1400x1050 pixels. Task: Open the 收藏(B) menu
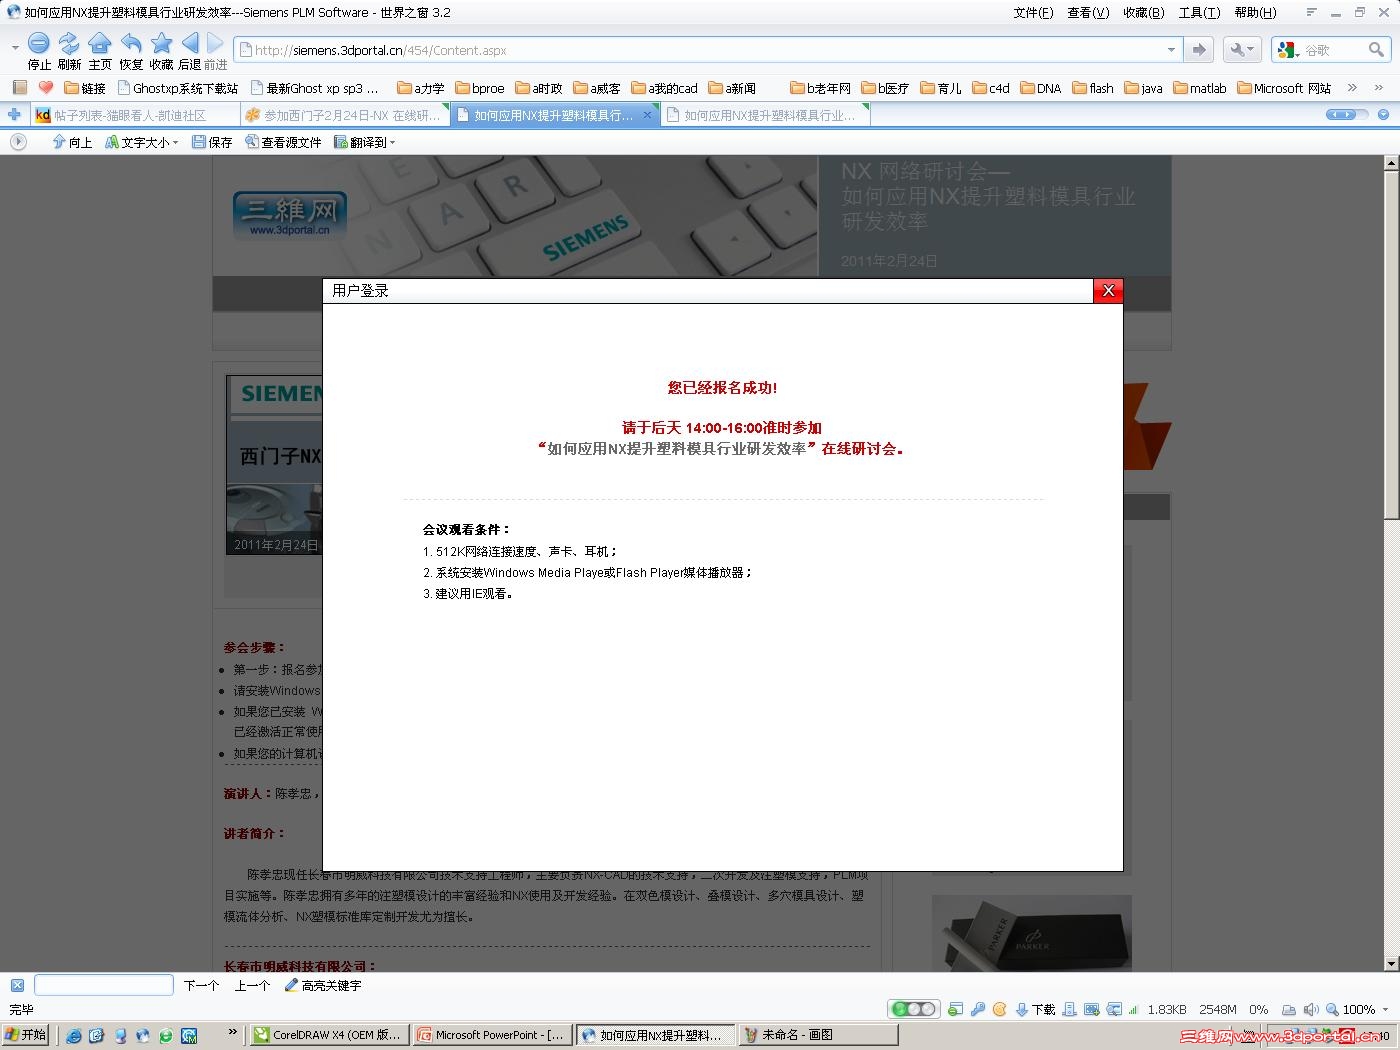click(x=1143, y=12)
